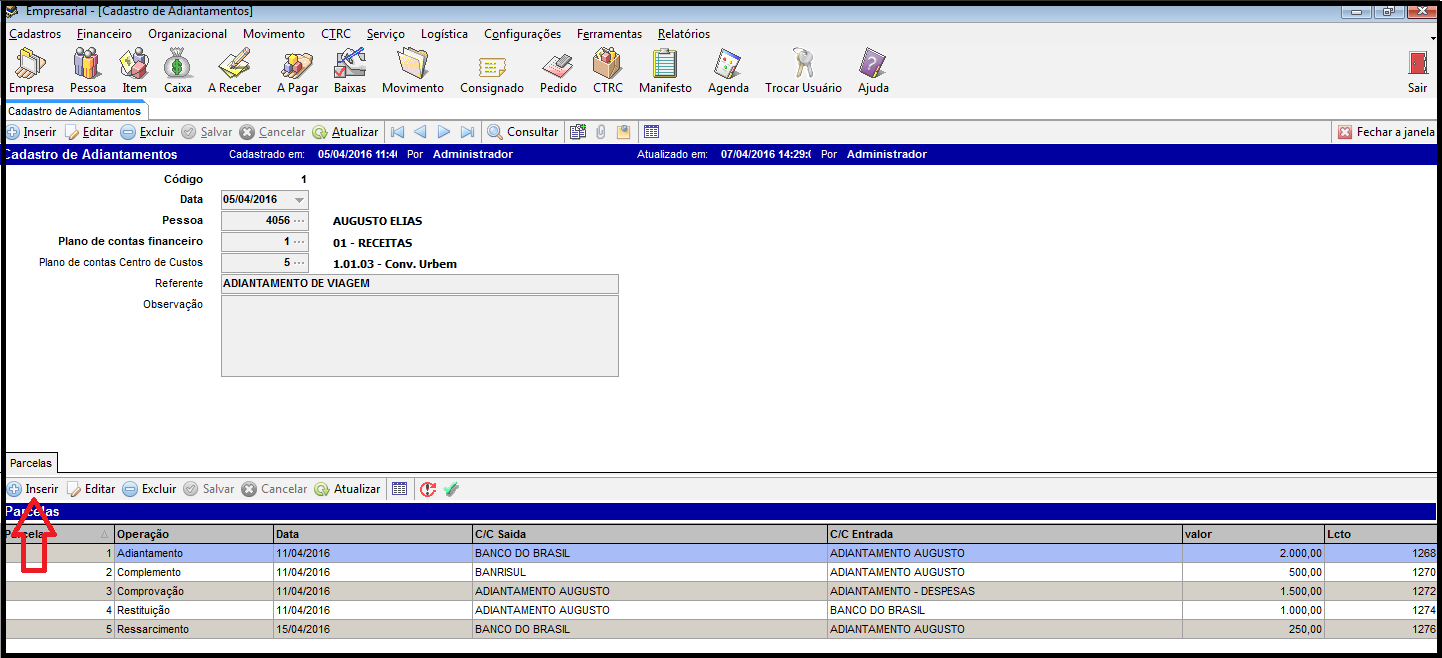Open the Manifesto toolbar icon

(x=665, y=66)
